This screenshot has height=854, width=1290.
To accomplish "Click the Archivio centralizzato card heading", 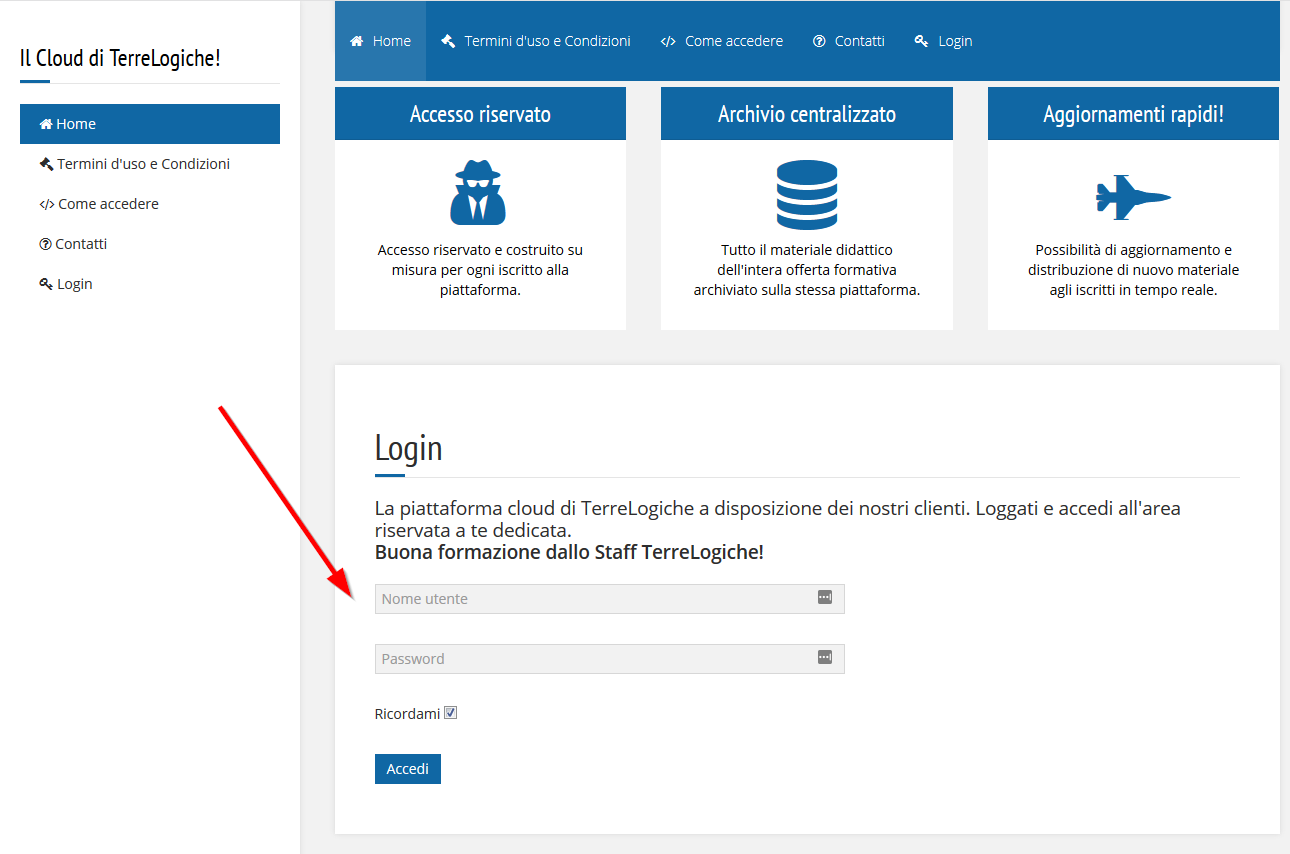I will [x=807, y=114].
